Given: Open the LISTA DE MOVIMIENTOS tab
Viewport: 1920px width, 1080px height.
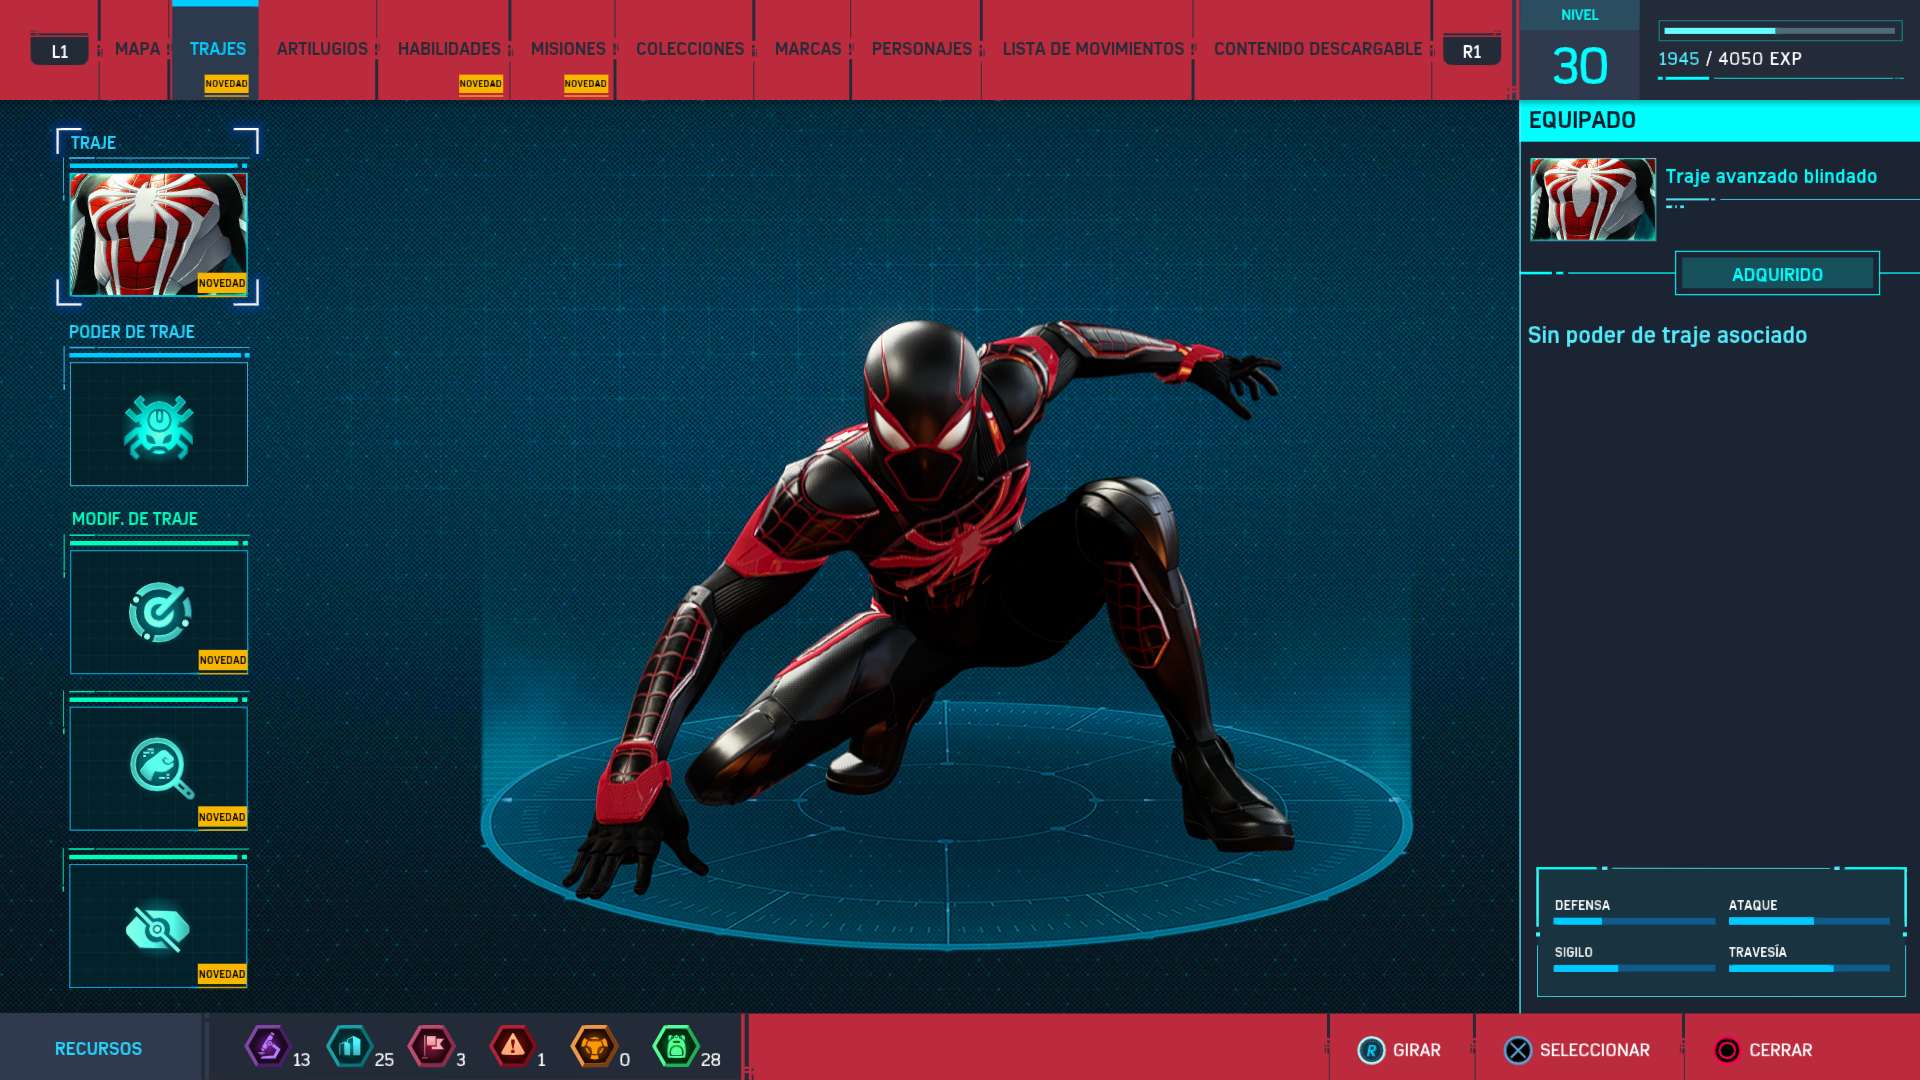Looking at the screenshot, I should coord(1093,49).
